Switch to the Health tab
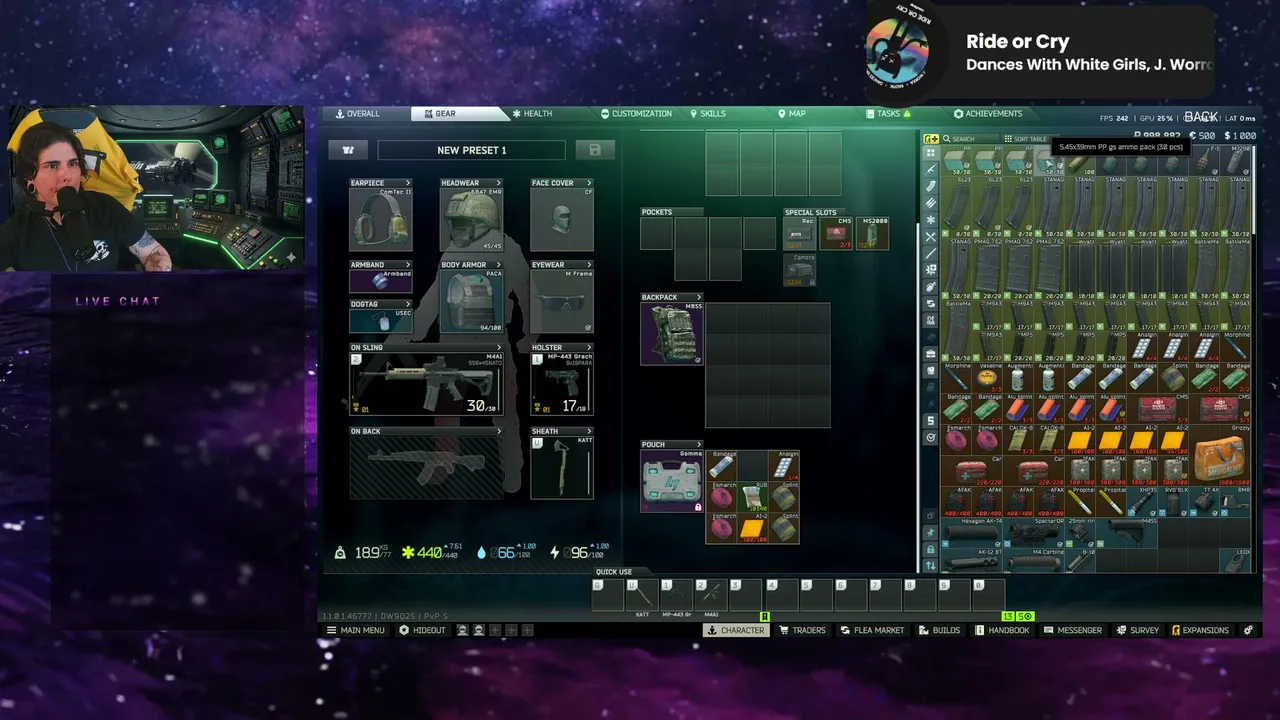This screenshot has width=1280, height=720. [532, 114]
